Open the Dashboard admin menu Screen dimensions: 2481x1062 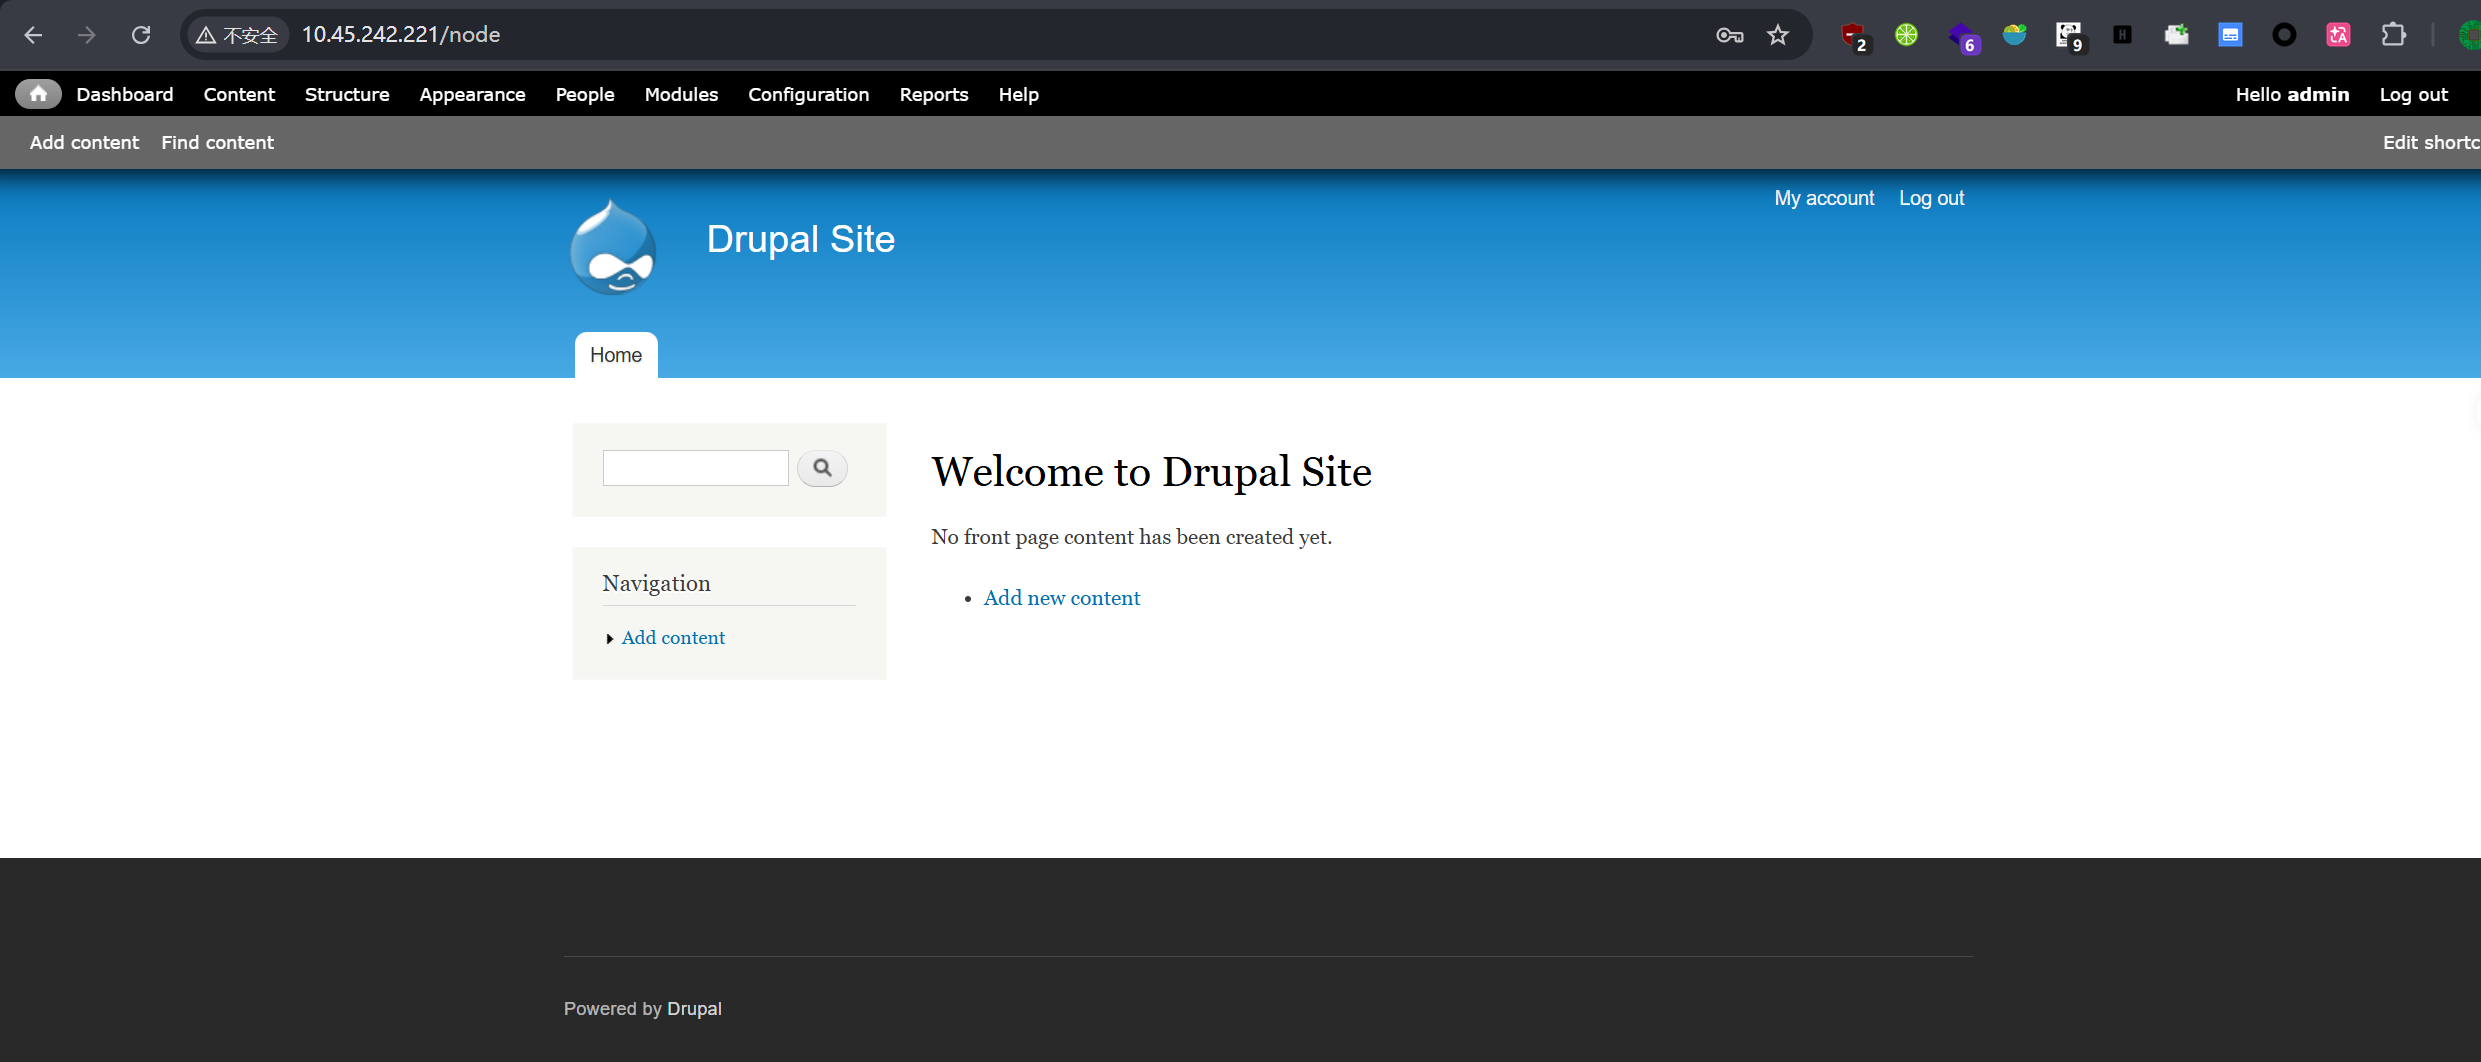[125, 94]
